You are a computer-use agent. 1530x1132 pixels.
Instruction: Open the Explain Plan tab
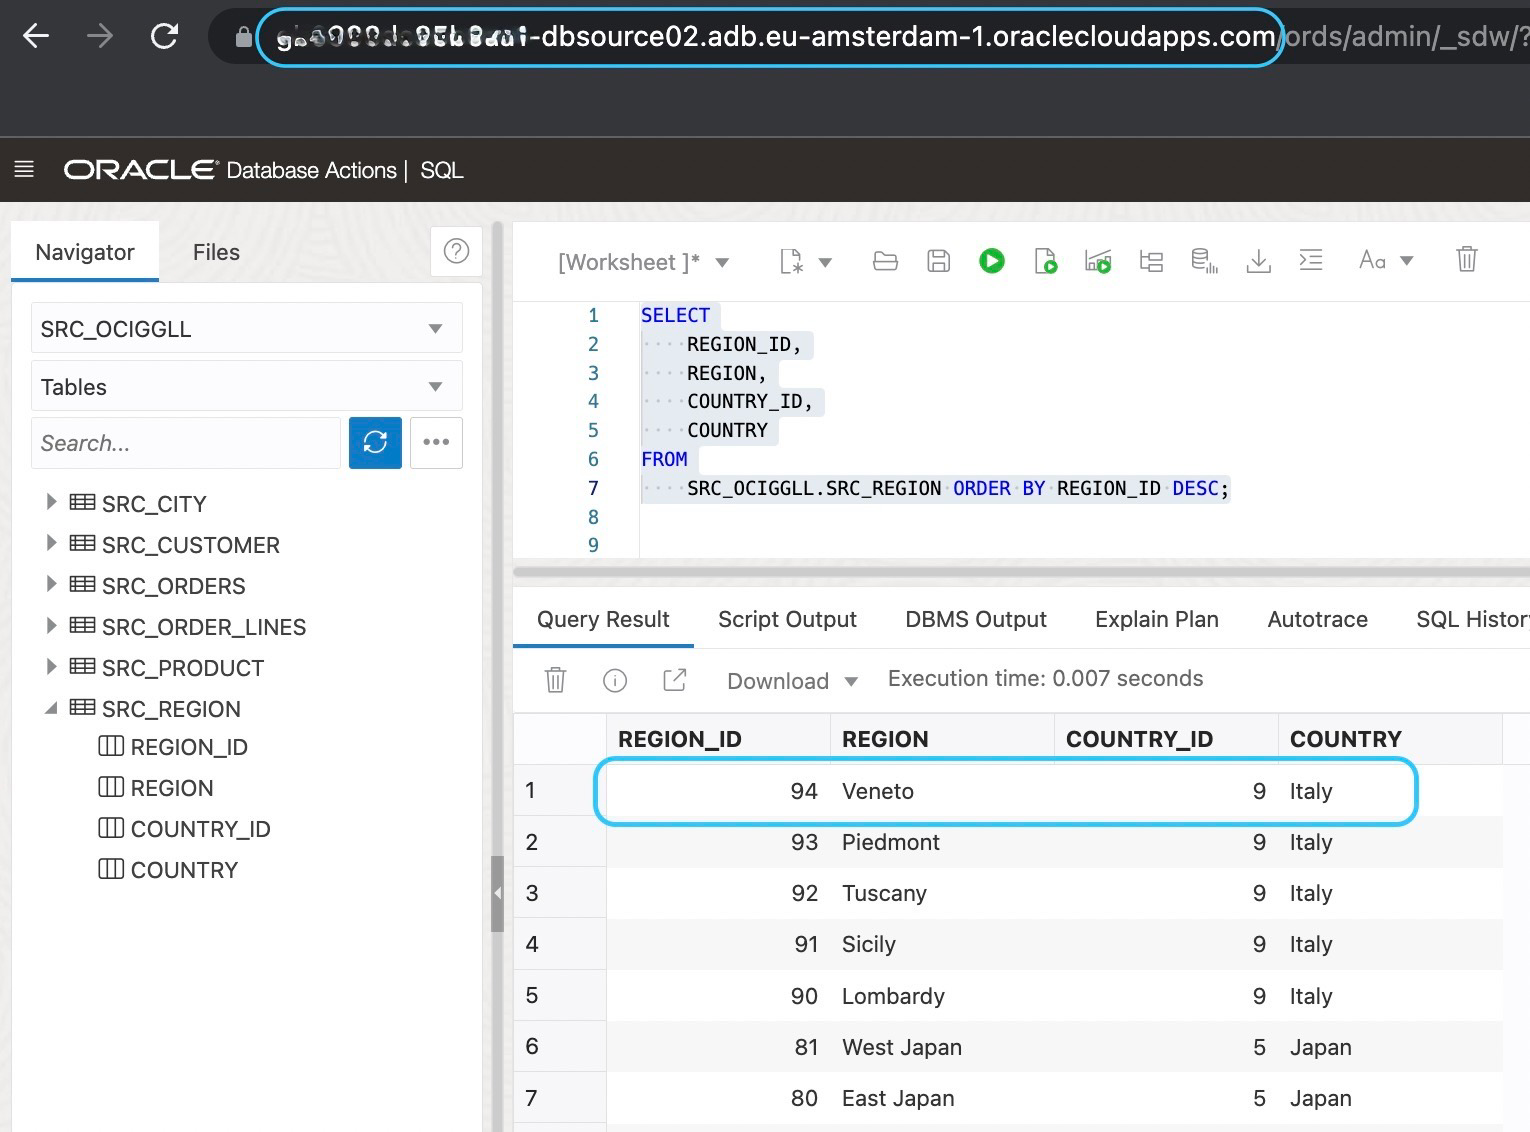tap(1157, 619)
